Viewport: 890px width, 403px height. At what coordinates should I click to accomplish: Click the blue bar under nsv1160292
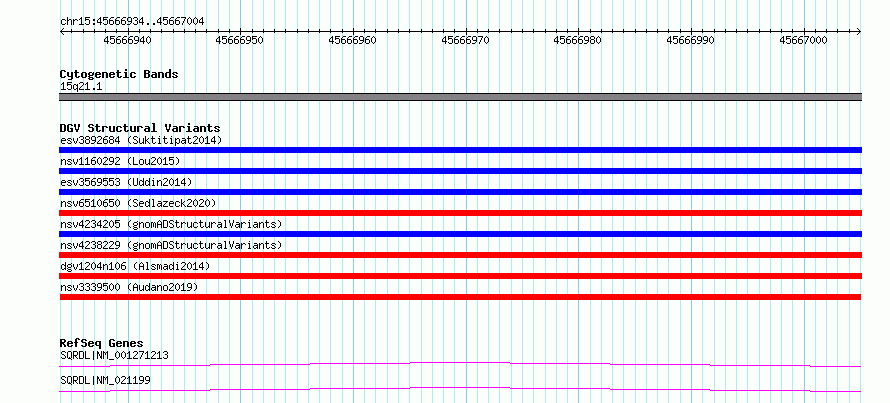point(460,171)
